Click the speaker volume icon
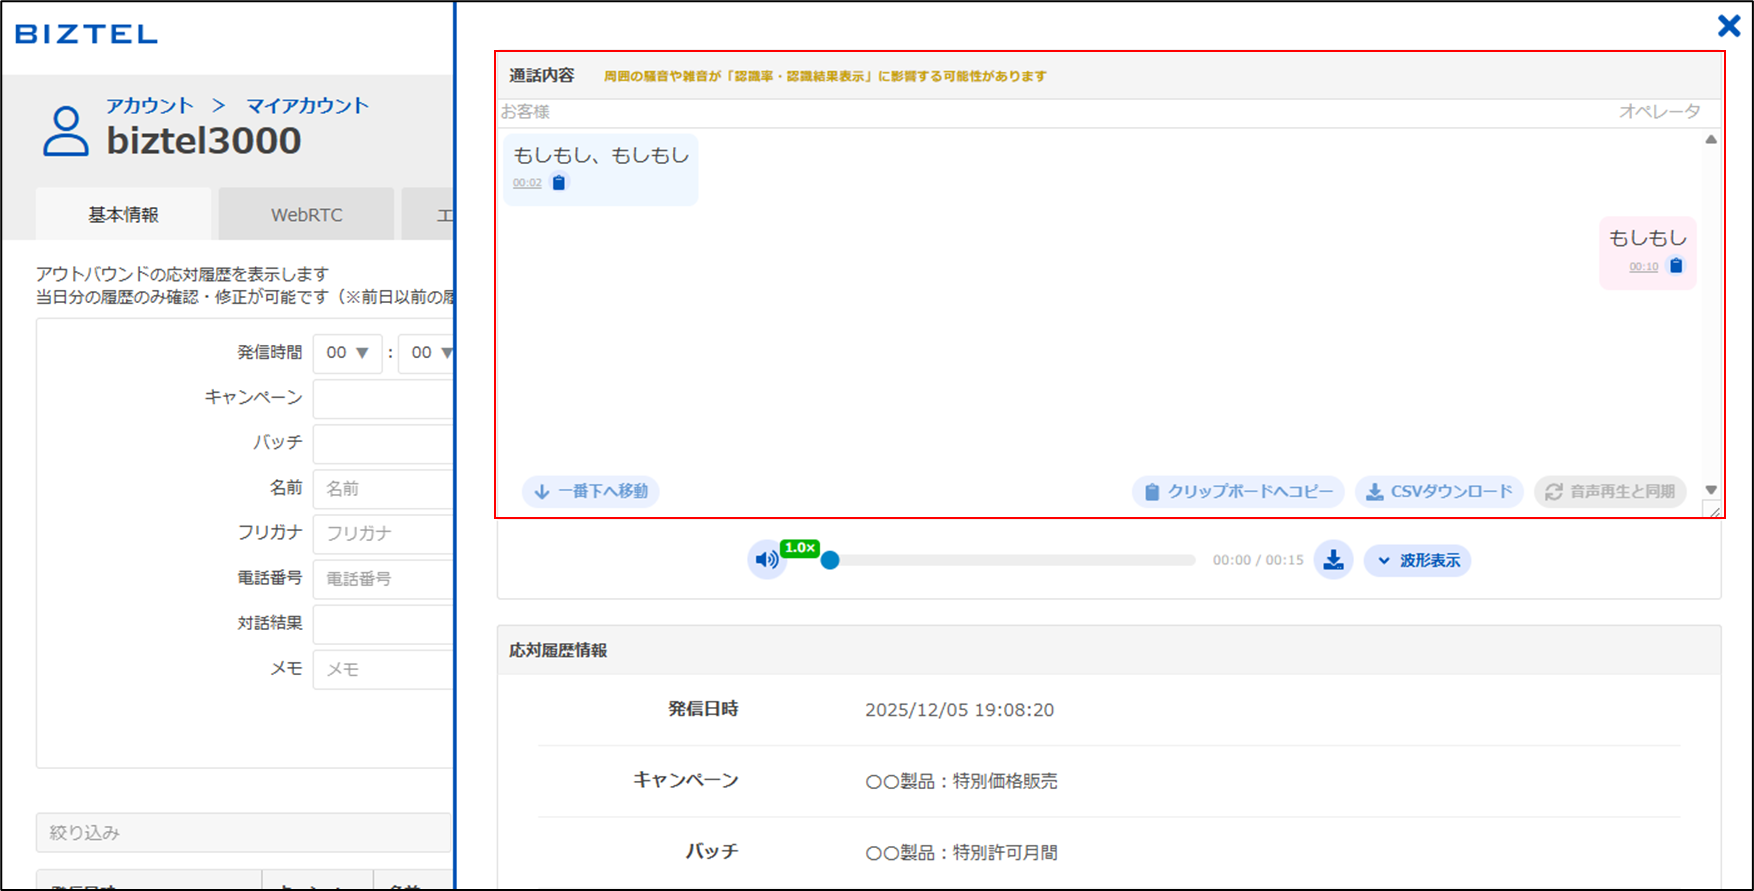 click(x=767, y=560)
